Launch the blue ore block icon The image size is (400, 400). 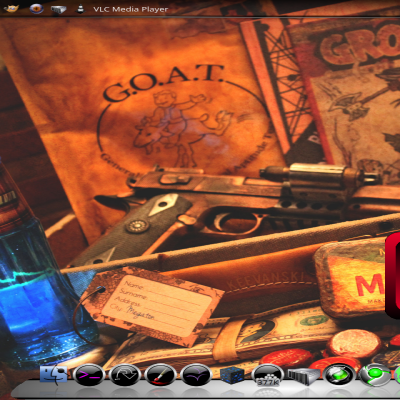click(x=232, y=376)
